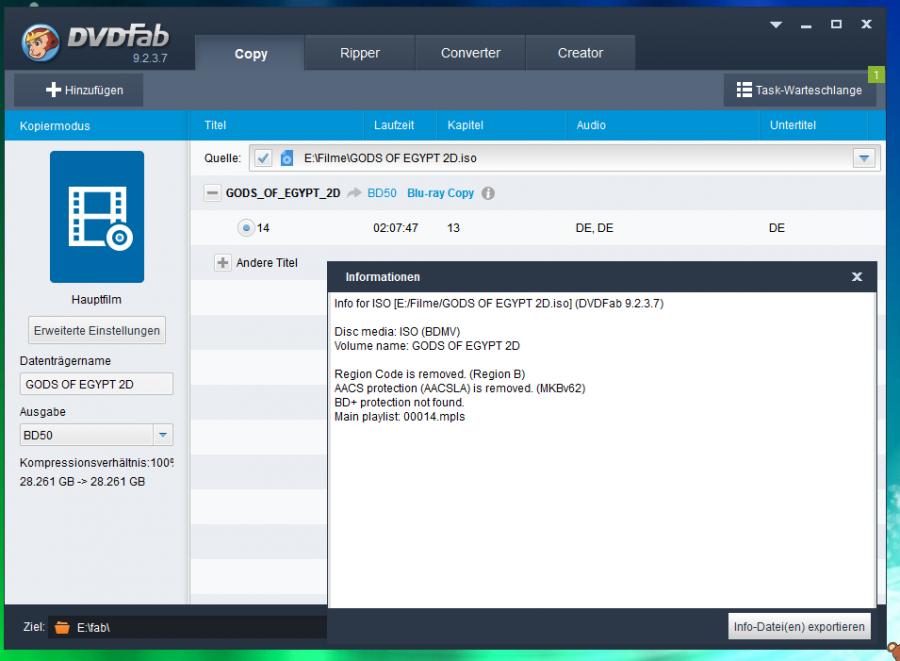Click the audio value DE, DE
Viewport: 900px width, 661px height.
pyautogui.click(x=594, y=228)
